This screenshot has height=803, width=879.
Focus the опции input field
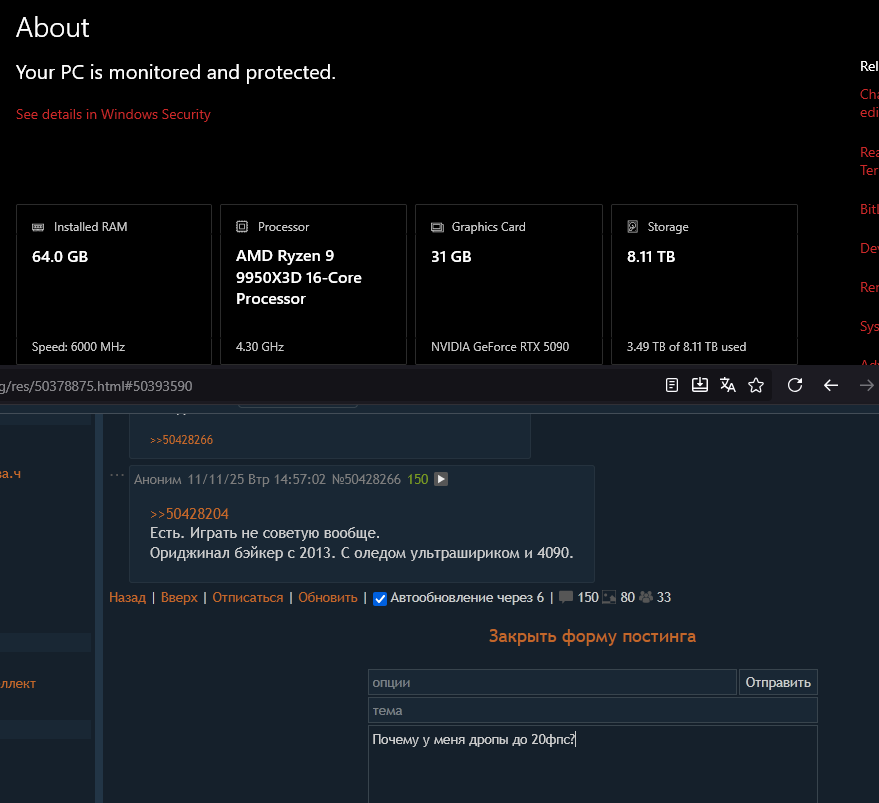click(x=552, y=682)
